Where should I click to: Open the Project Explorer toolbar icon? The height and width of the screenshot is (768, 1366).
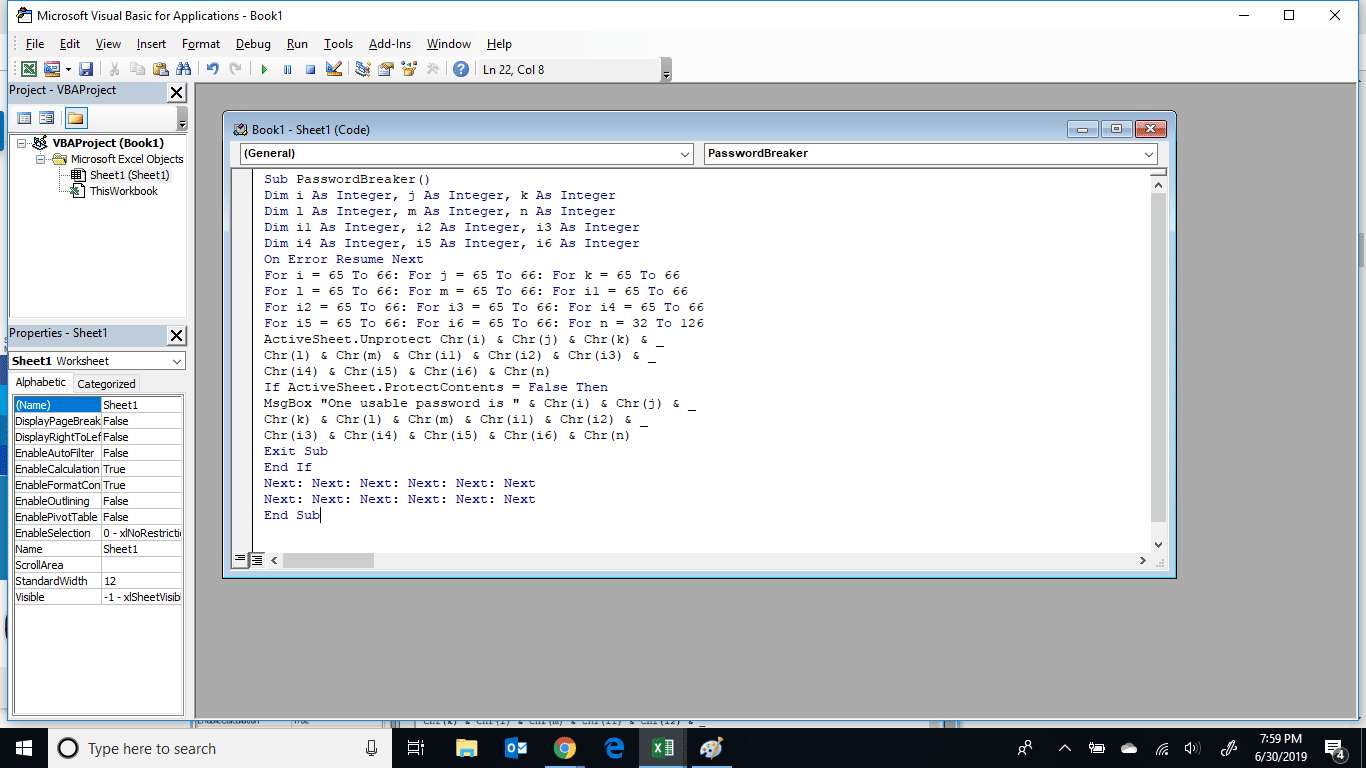362,69
